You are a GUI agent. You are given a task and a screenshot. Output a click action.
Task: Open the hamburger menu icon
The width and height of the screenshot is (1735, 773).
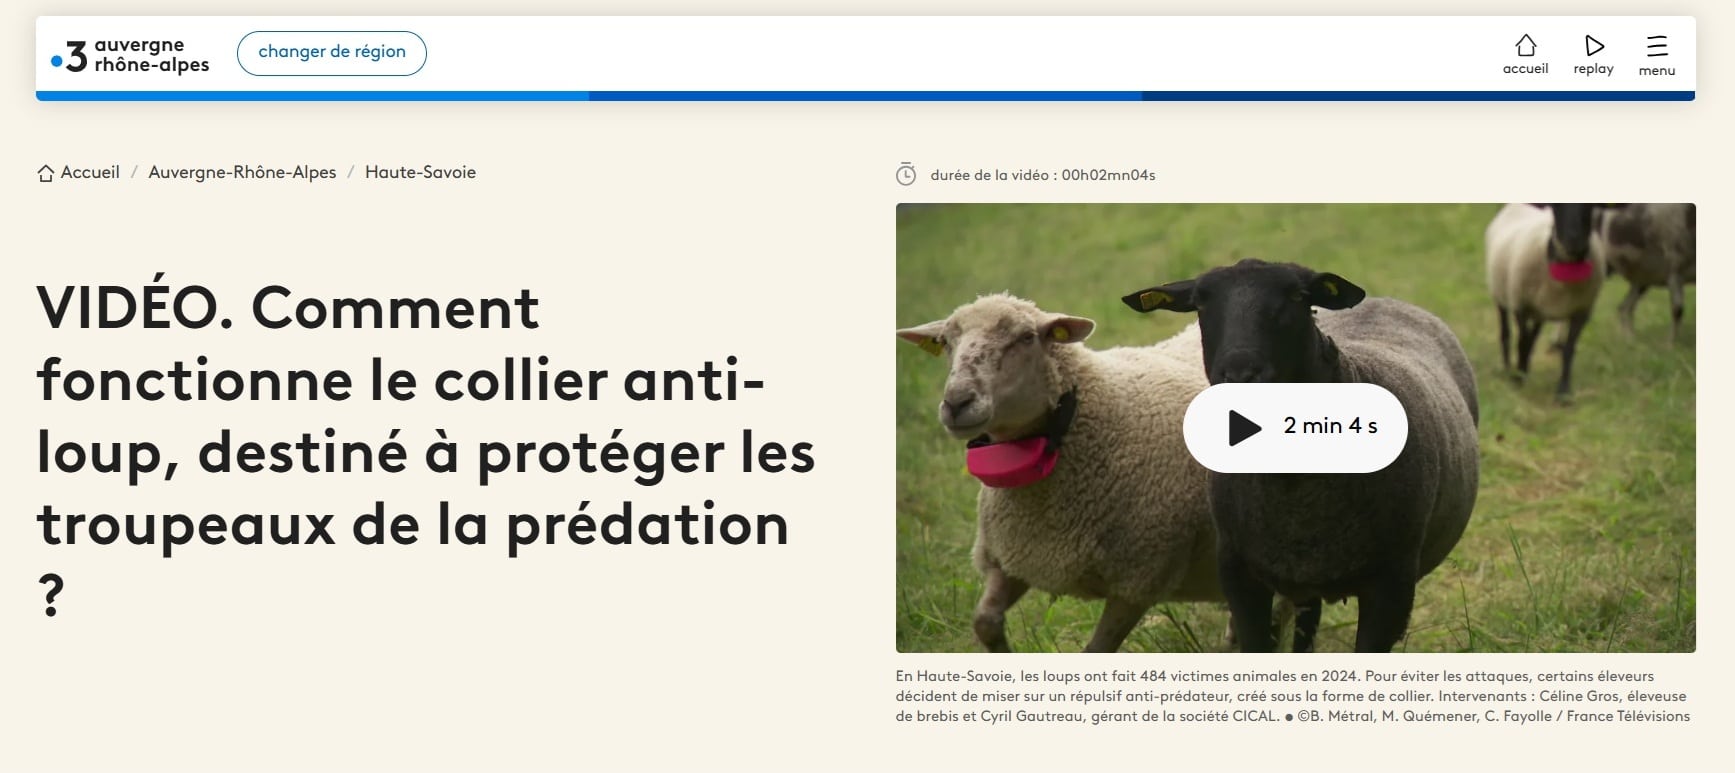point(1657,46)
